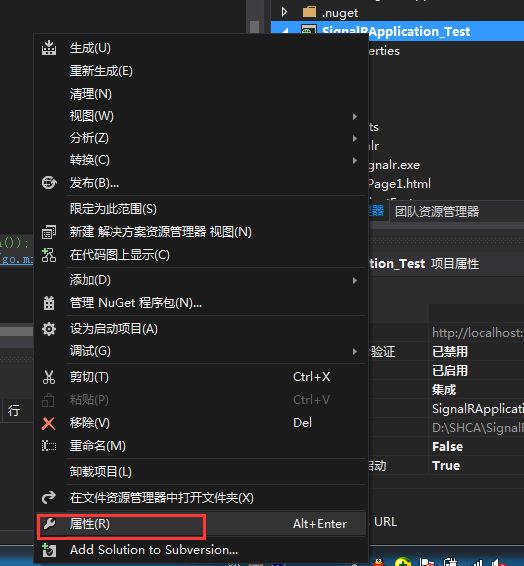This screenshot has width=524, height=566.
Task: Click the wrench properties icon
Action: pyautogui.click(x=49, y=523)
